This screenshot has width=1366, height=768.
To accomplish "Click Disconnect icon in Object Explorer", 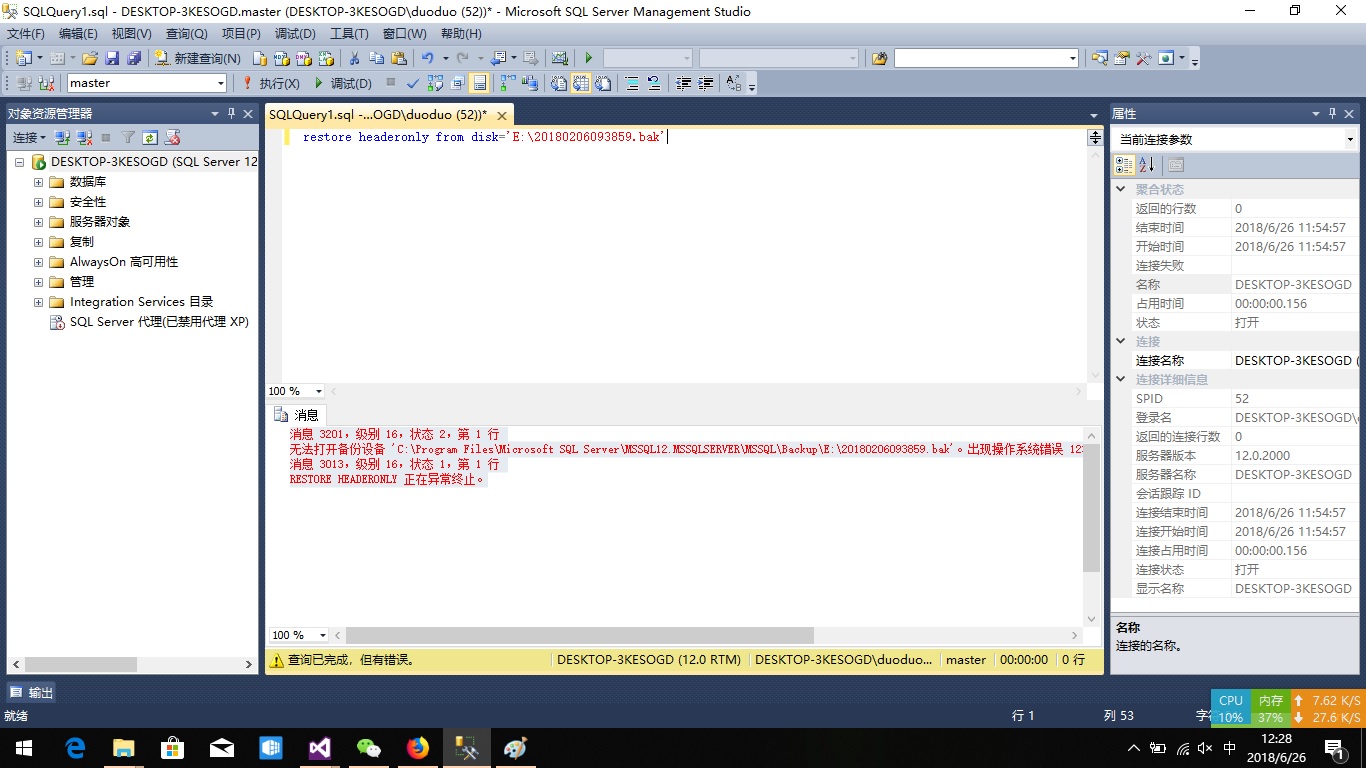I will point(84,137).
